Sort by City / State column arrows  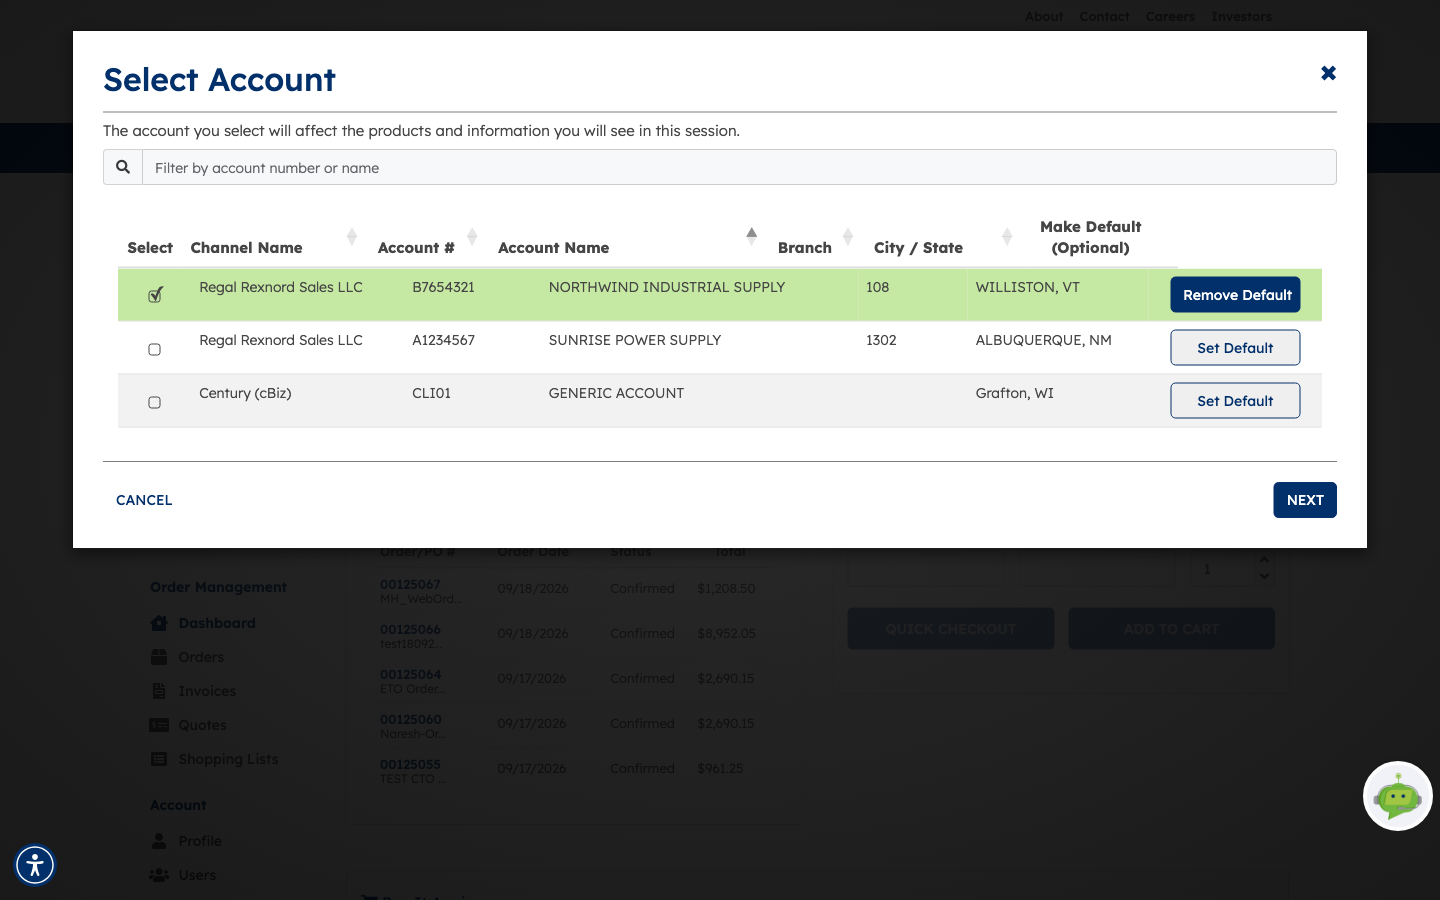(x=1007, y=237)
